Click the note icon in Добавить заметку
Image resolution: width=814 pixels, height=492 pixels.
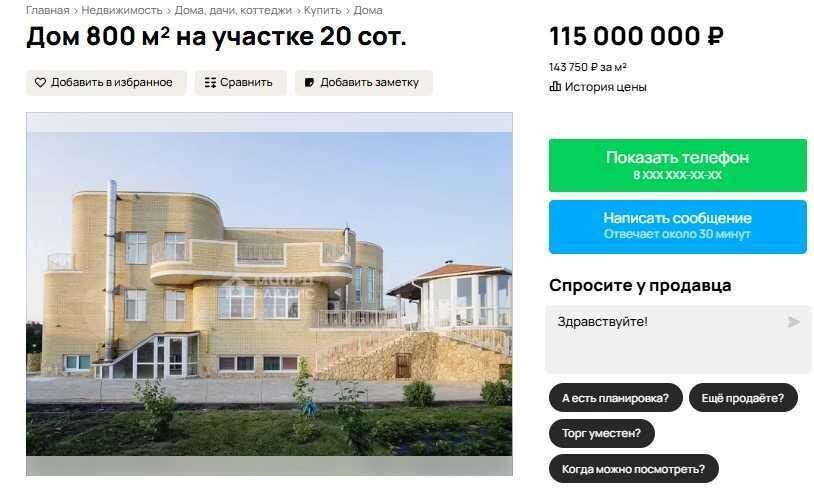pos(309,83)
